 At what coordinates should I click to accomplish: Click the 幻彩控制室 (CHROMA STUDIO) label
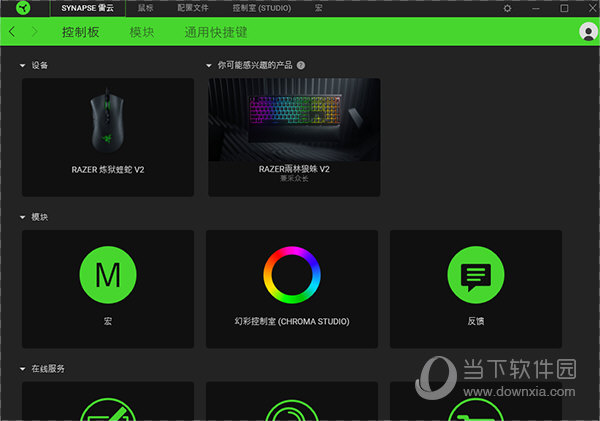(292, 321)
